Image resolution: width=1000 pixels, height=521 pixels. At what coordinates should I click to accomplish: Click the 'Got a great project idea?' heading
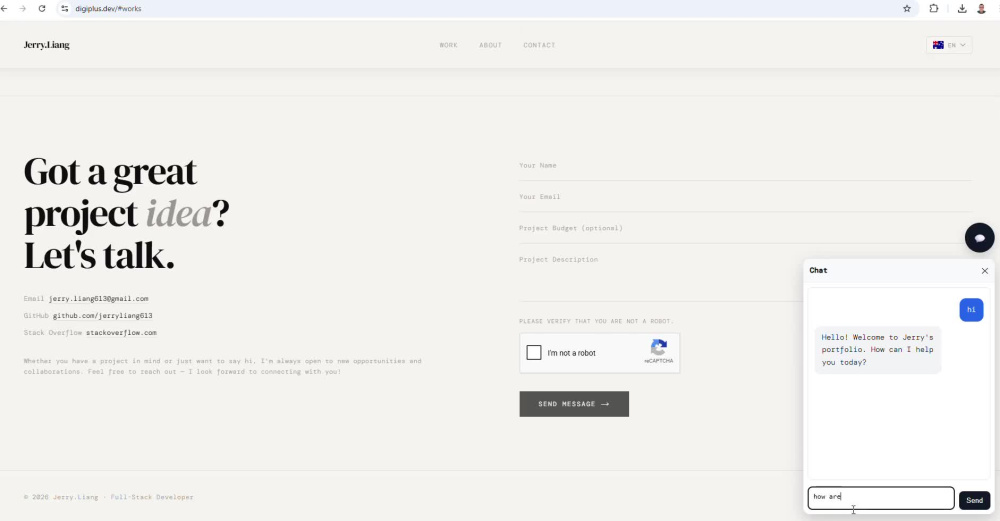click(126, 214)
